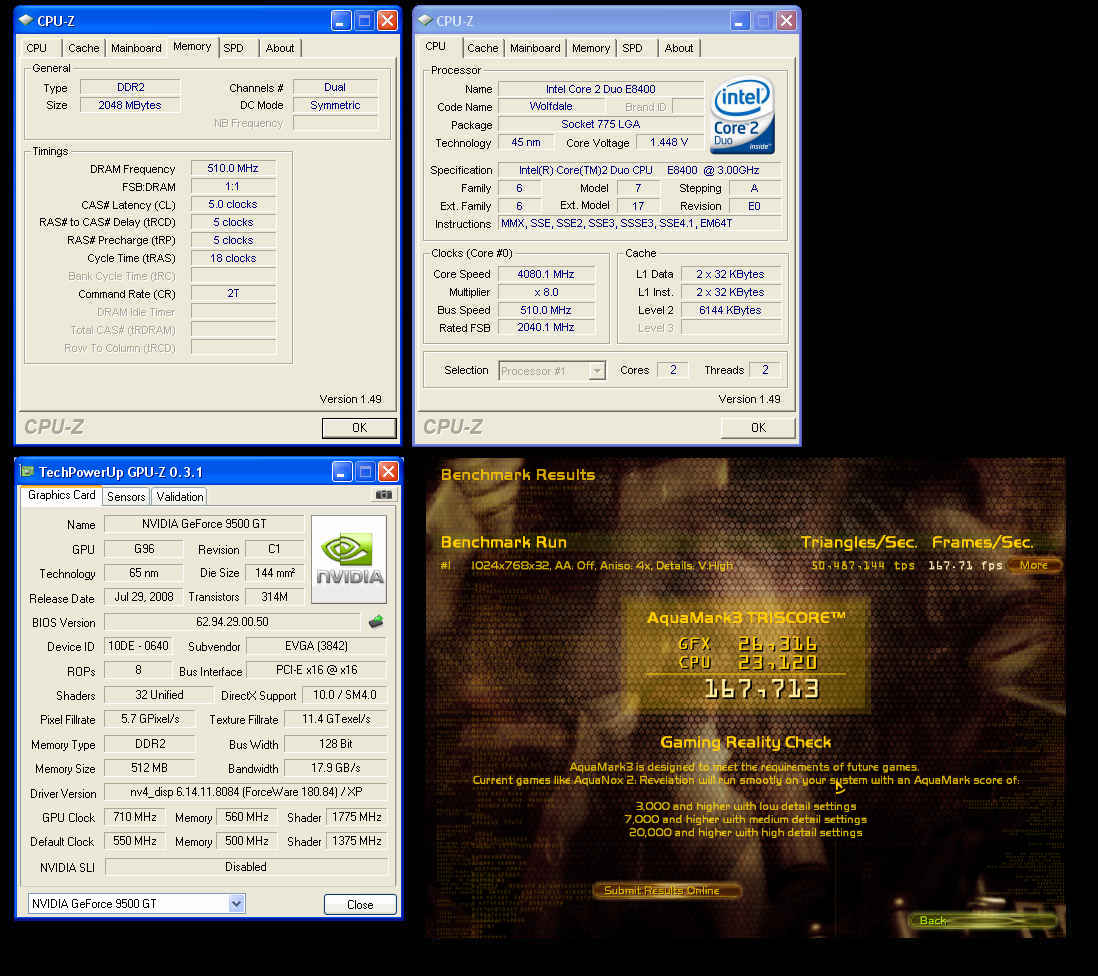Click GPU-Z title bar app icon
This screenshot has height=976, width=1098.
[27, 471]
